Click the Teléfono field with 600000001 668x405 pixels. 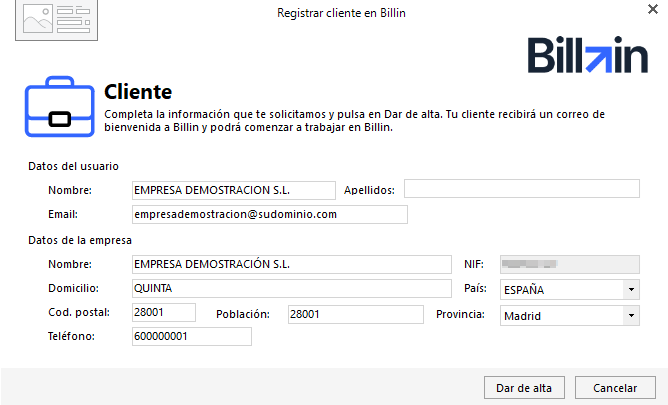tap(191, 337)
